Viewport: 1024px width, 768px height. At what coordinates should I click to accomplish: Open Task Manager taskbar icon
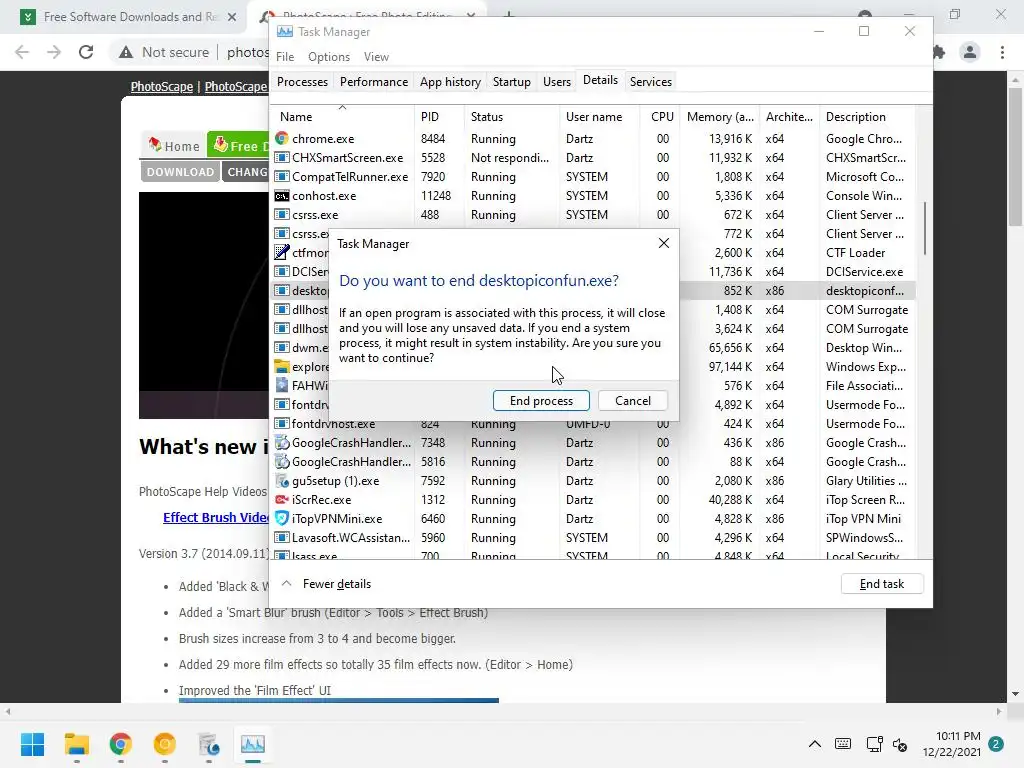tap(253, 744)
